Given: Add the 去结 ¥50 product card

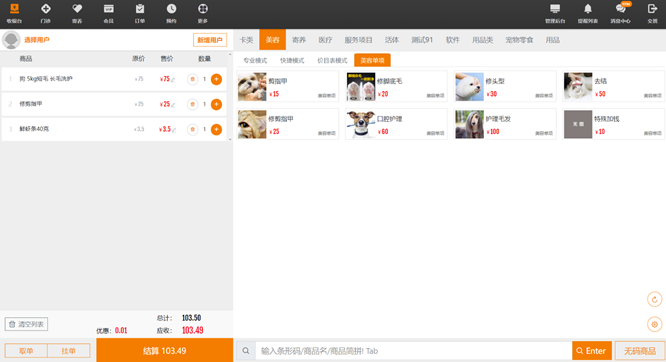Looking at the screenshot, I should pyautogui.click(x=613, y=87).
